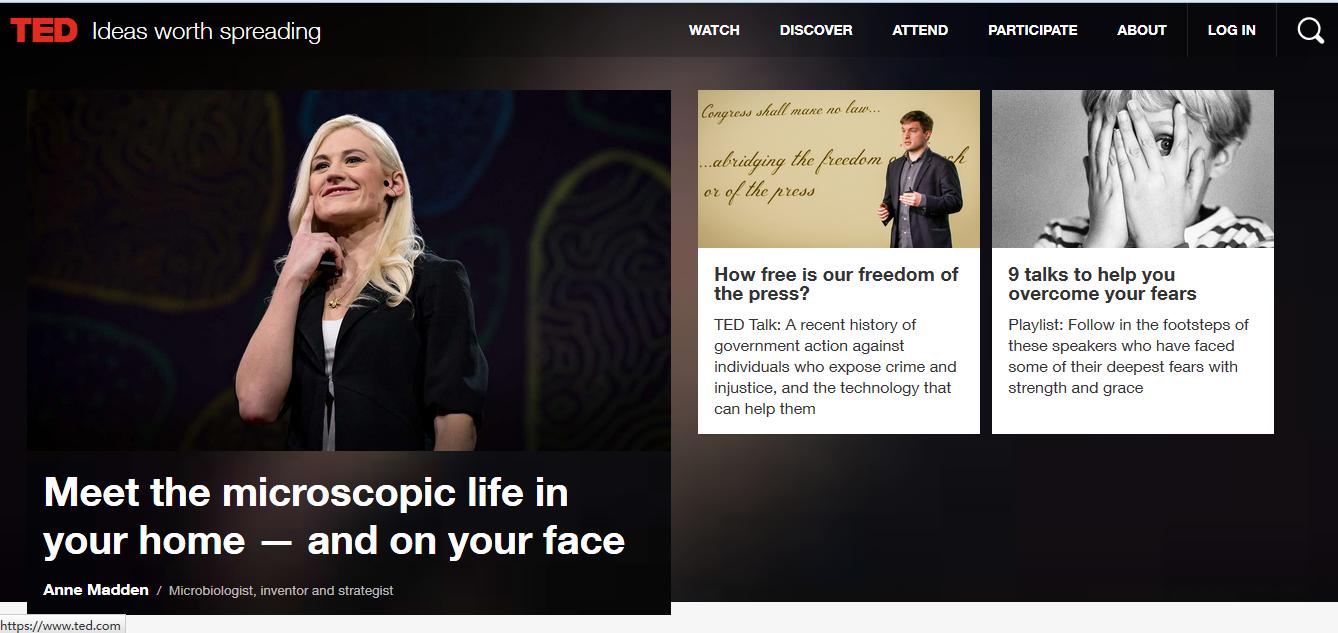Open the DISCOVER menu

point(816,30)
